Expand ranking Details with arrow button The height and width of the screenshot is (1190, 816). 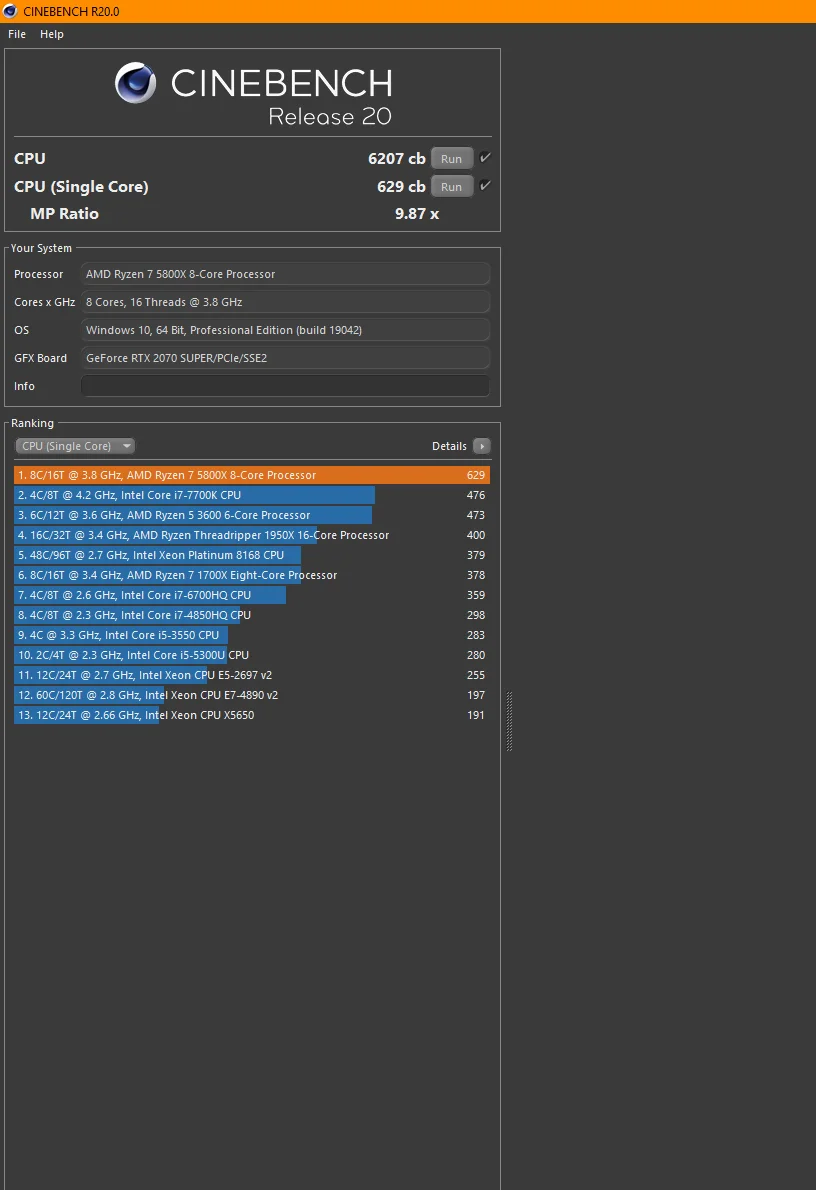[481, 446]
